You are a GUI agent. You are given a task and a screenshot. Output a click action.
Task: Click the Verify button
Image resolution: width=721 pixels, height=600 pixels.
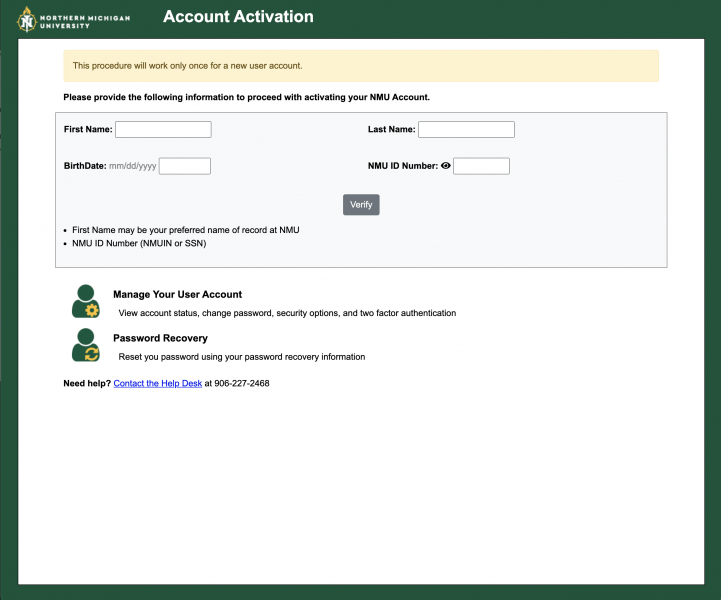[x=361, y=205]
